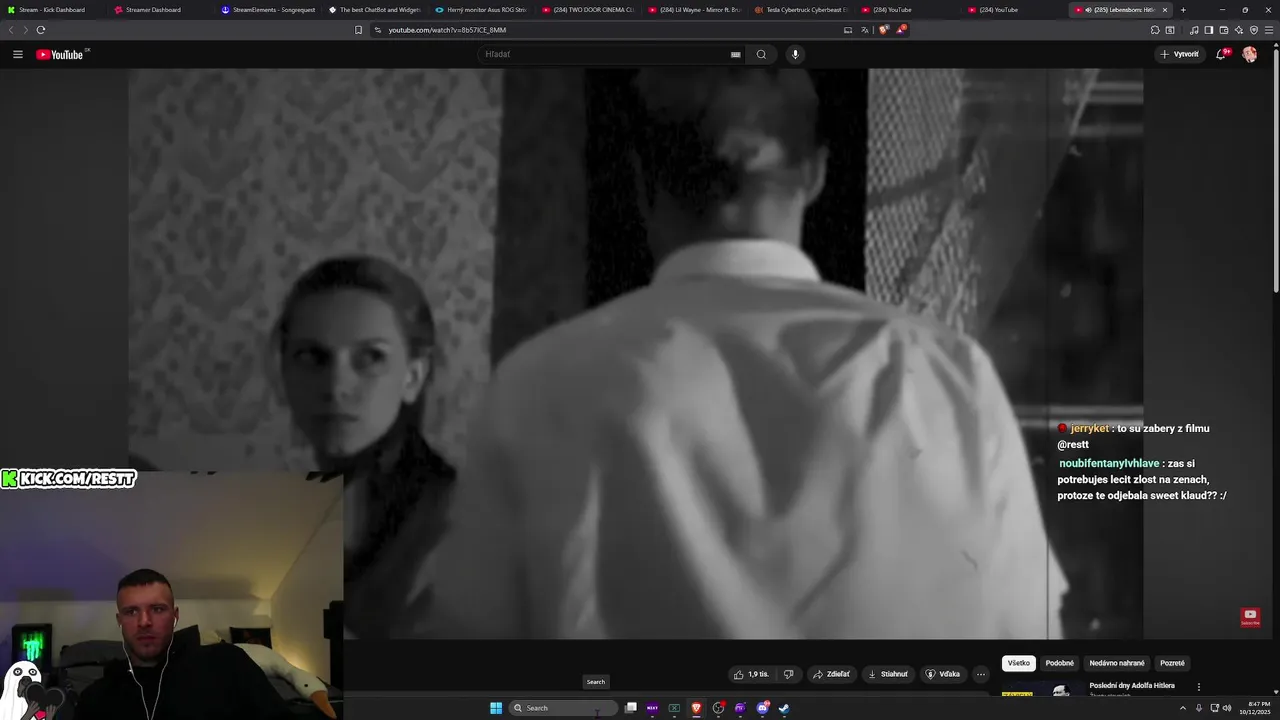
Task: Open the browser main hamburger menu
Action: coord(1269,30)
